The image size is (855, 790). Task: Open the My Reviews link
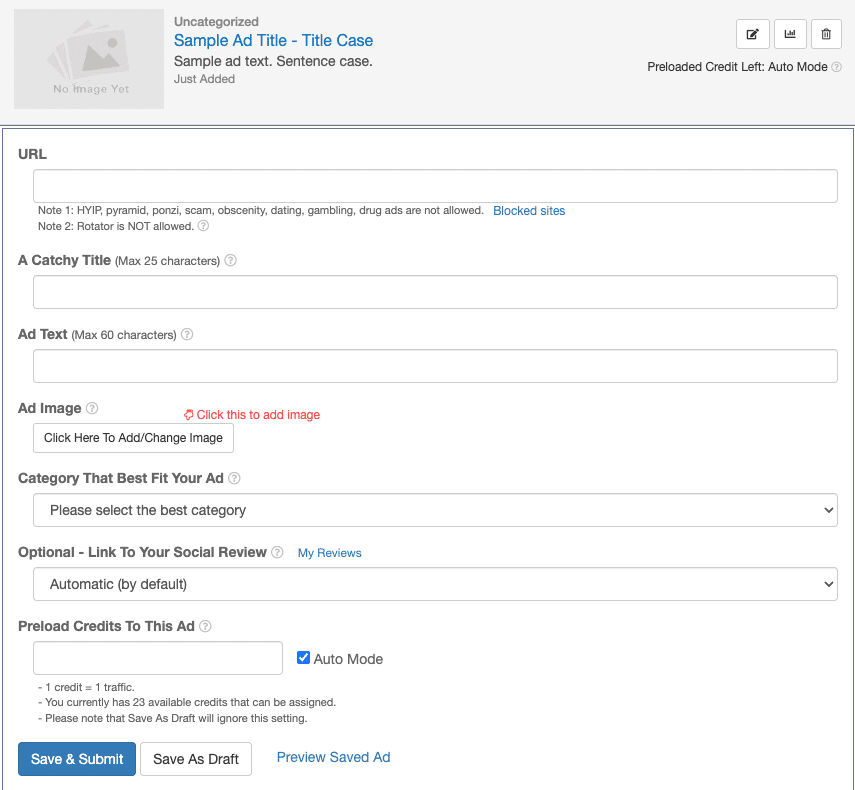tap(329, 553)
